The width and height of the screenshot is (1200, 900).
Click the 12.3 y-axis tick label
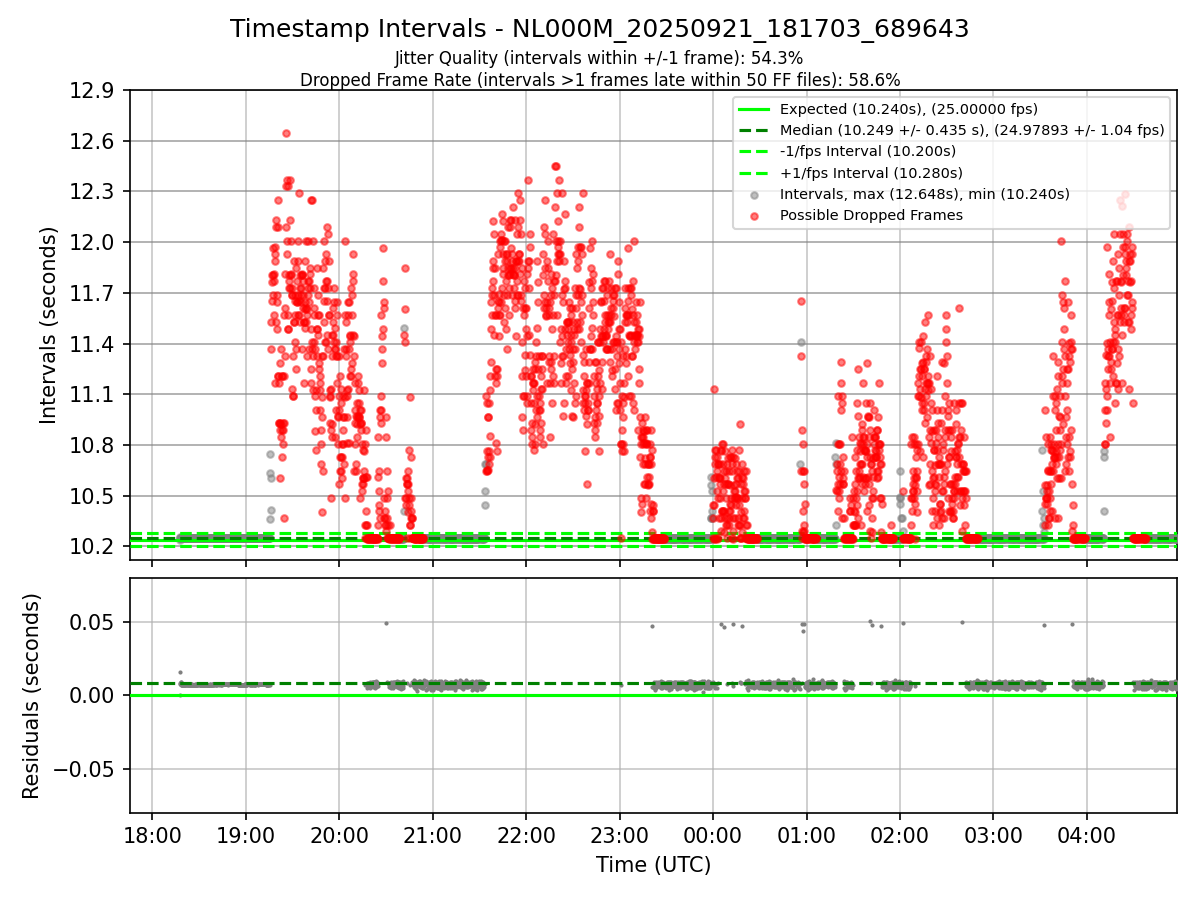91,192
